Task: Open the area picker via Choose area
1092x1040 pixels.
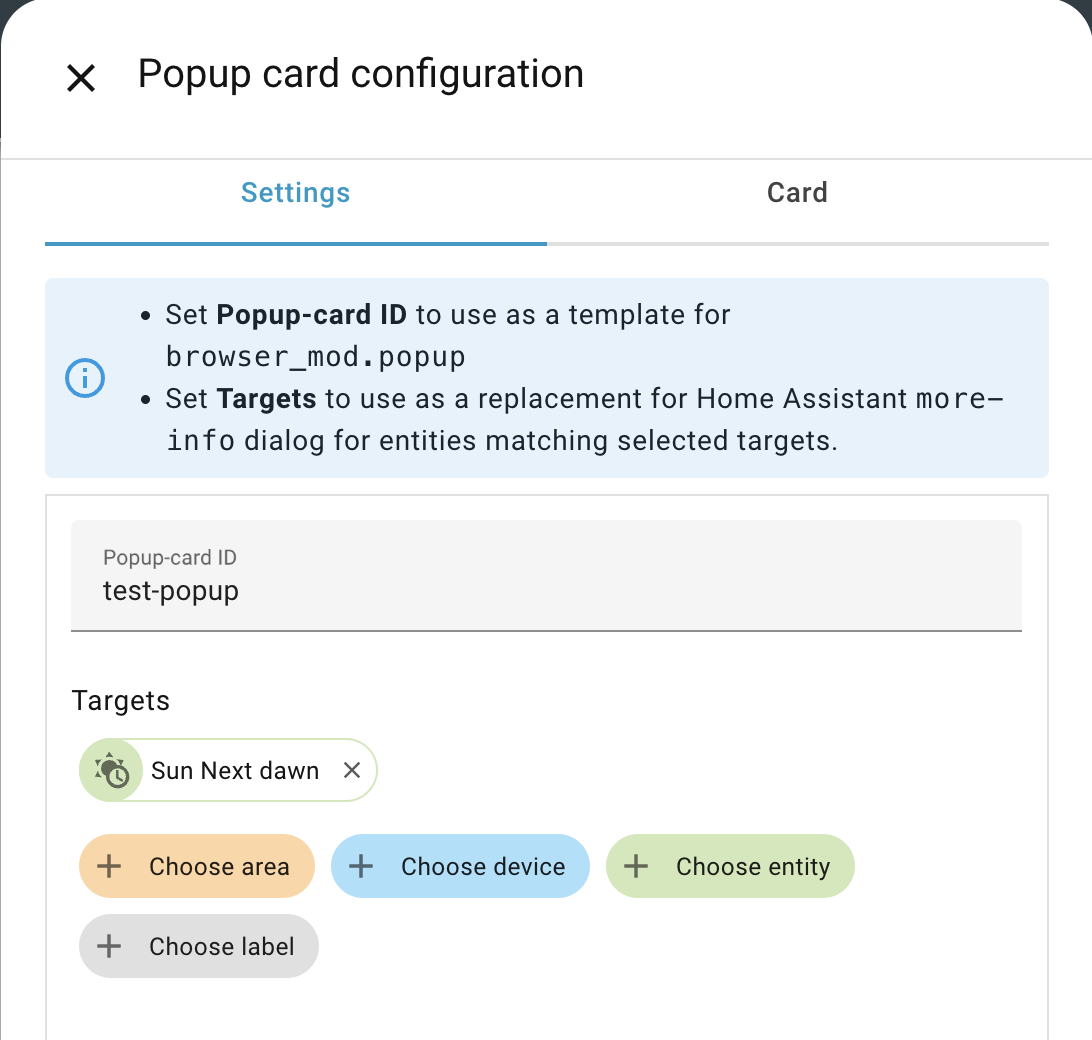Action: tap(196, 866)
